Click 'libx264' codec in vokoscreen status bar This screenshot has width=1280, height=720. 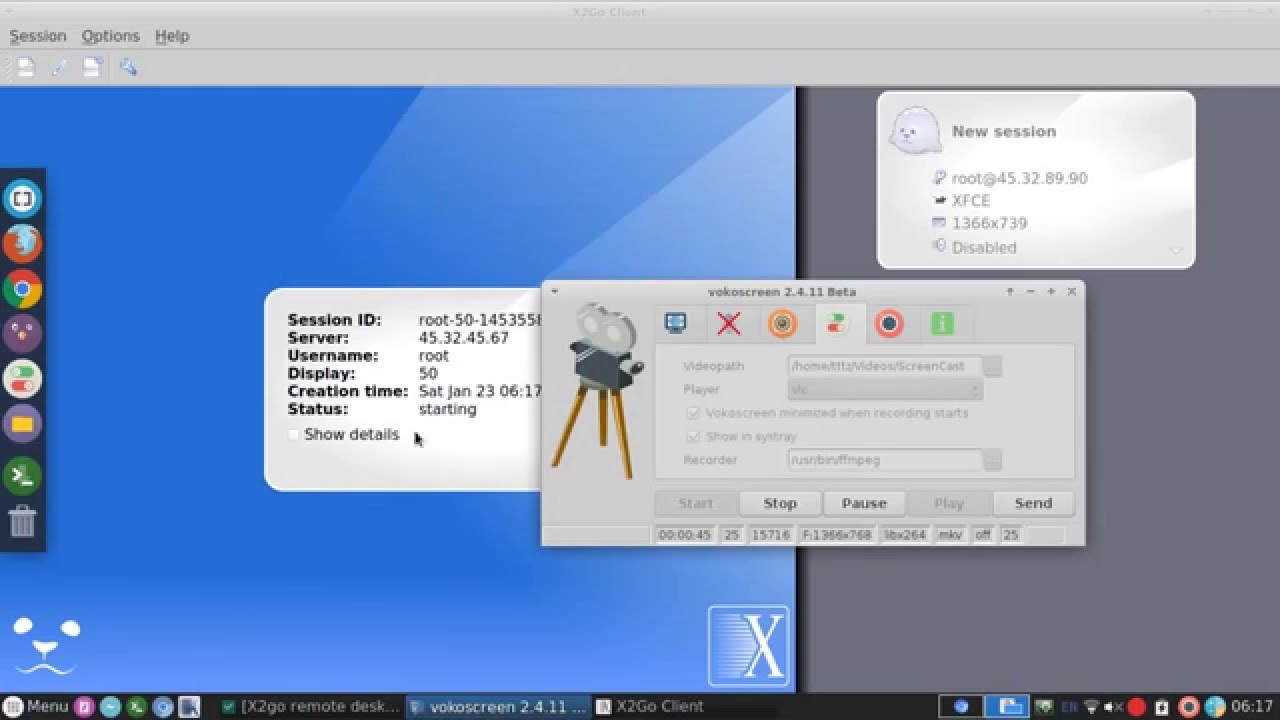coord(905,535)
